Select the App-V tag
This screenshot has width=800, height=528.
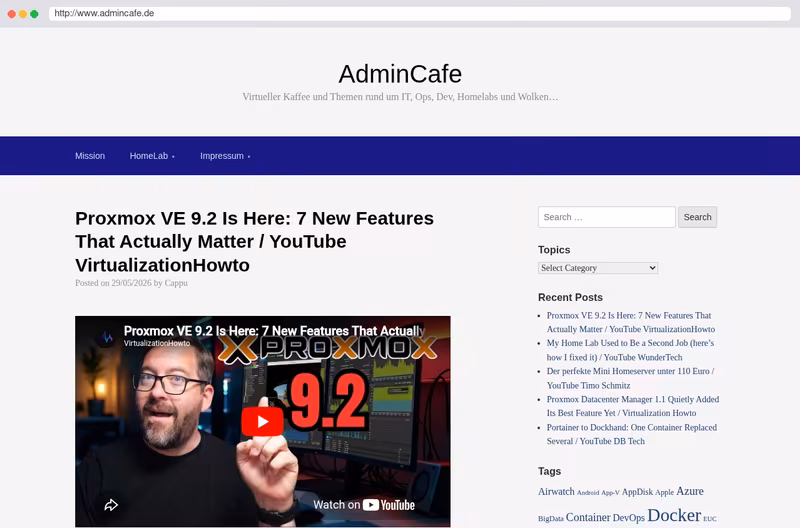[x=610, y=492]
